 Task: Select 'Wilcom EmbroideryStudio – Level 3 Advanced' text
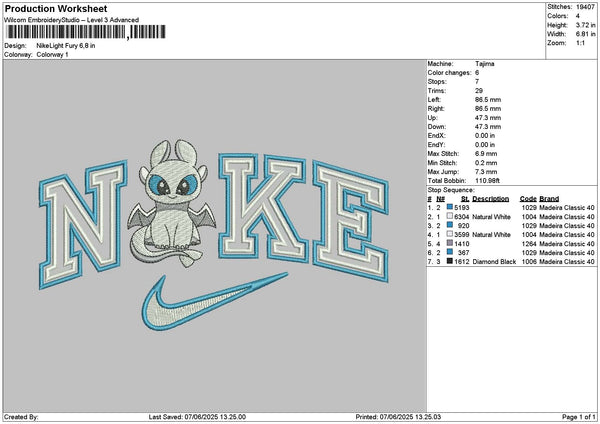(x=72, y=20)
